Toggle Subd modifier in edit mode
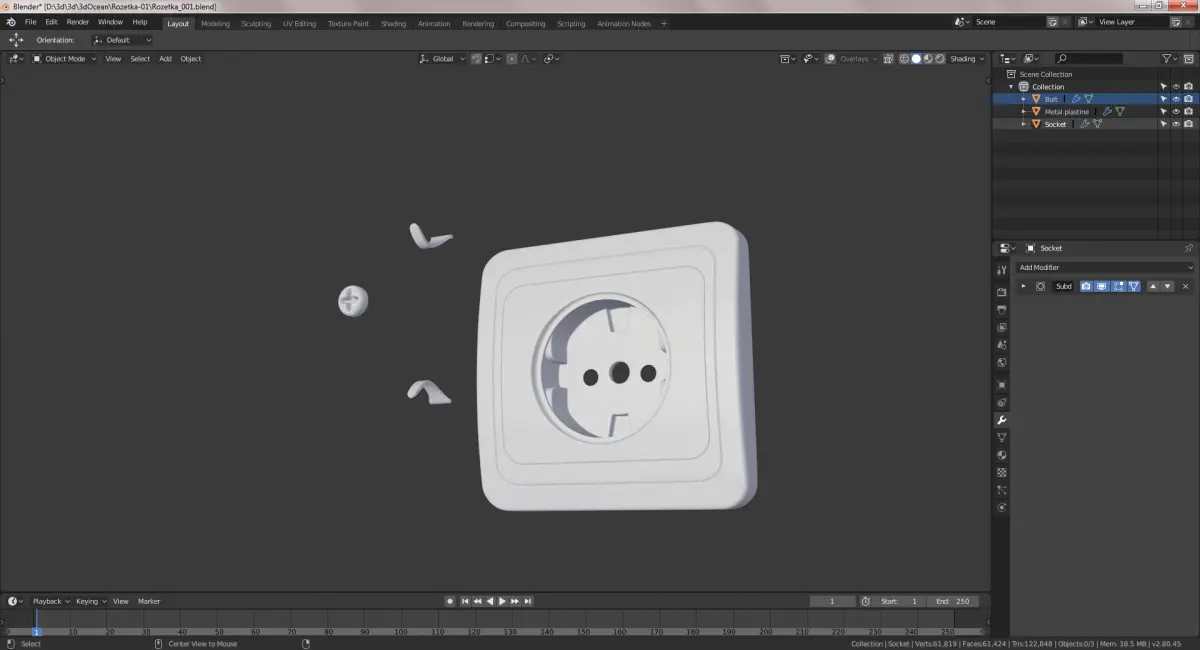1200x650 pixels. (x=1117, y=286)
